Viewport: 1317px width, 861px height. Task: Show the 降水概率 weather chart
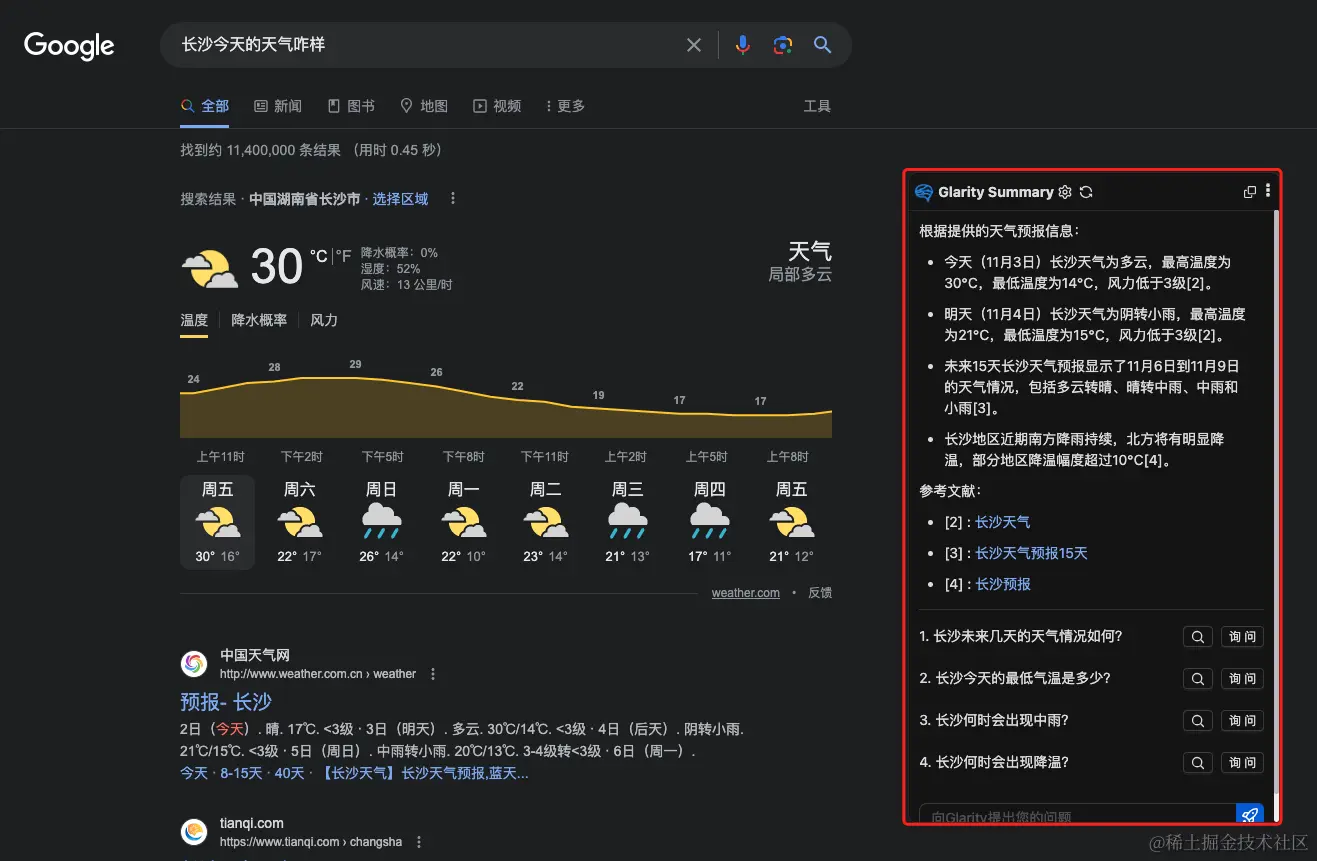click(x=259, y=320)
